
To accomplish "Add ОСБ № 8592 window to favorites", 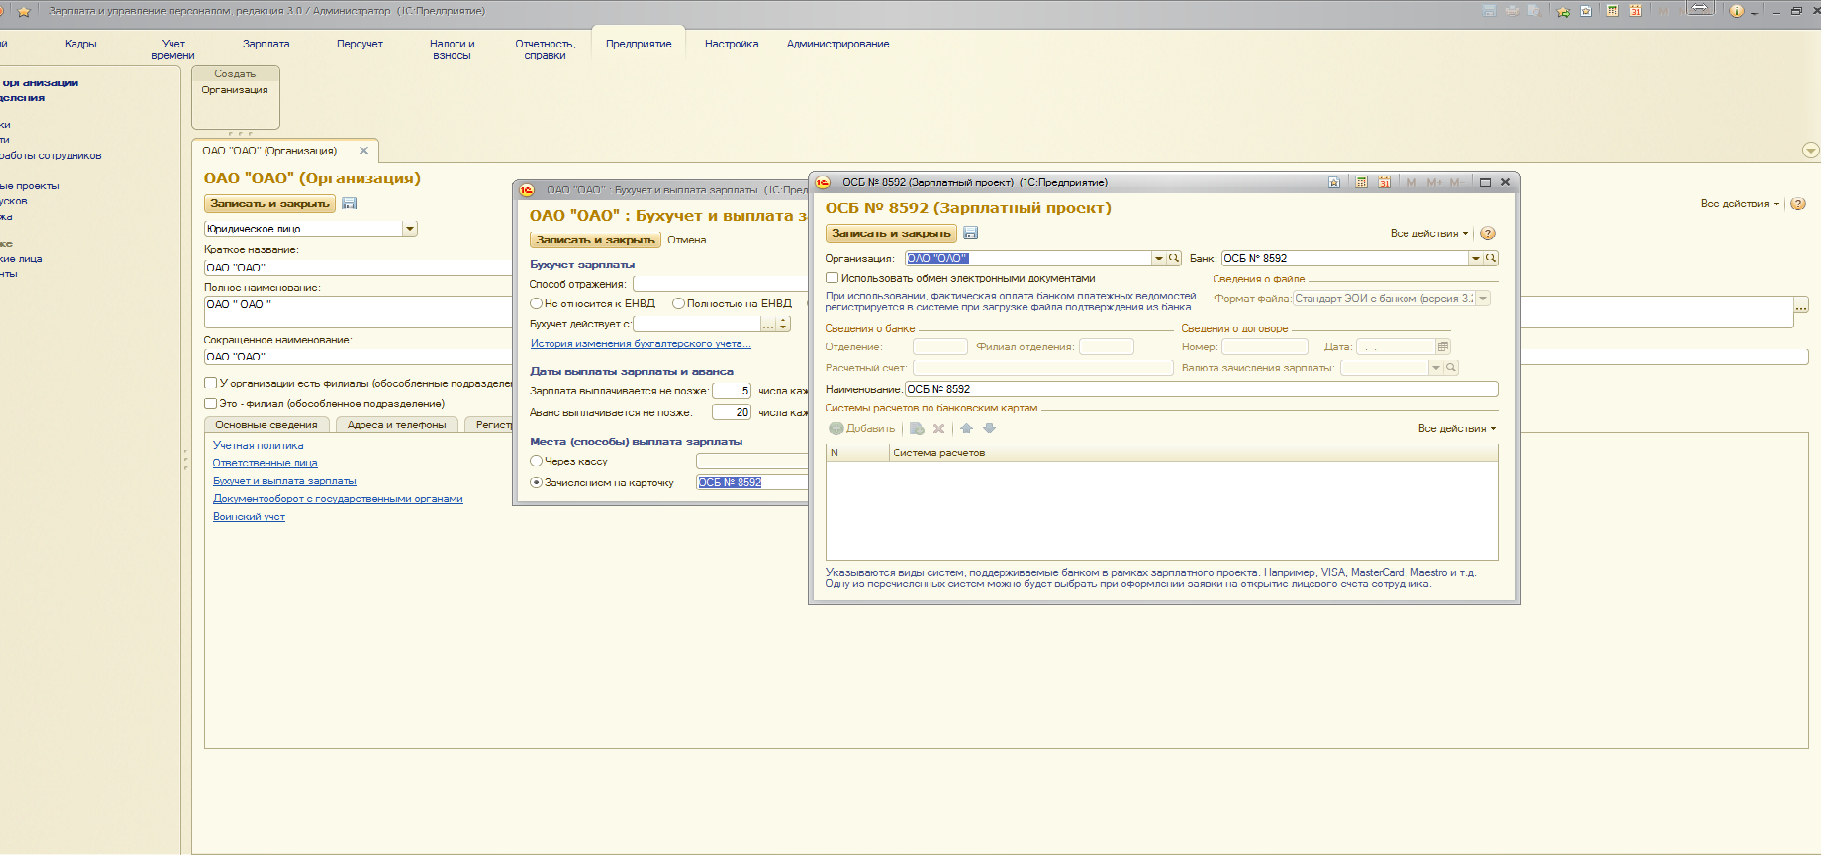I will click(x=1334, y=182).
